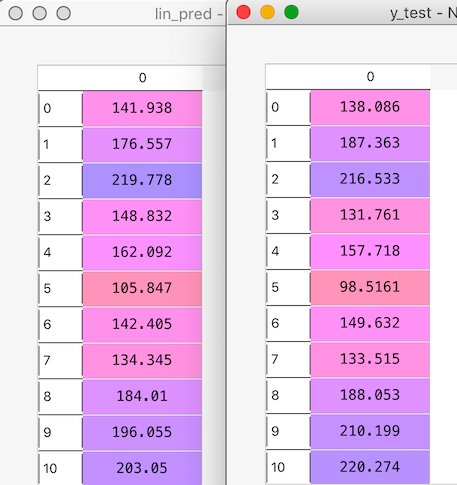Select row header 3 in y_test table
Viewport: 457px width, 485px height.
click(x=288, y=215)
